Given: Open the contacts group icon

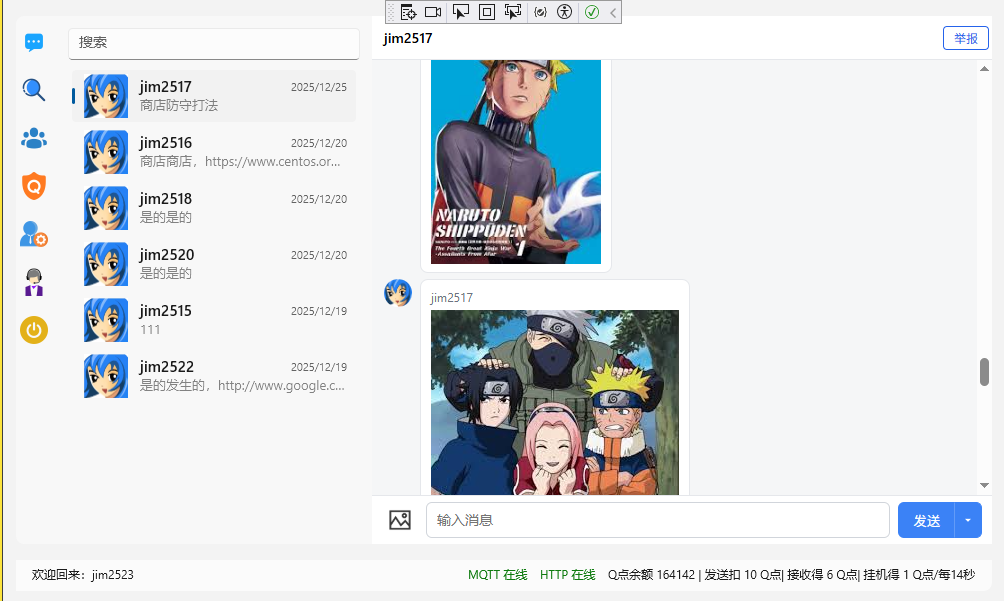Looking at the screenshot, I should [x=34, y=138].
